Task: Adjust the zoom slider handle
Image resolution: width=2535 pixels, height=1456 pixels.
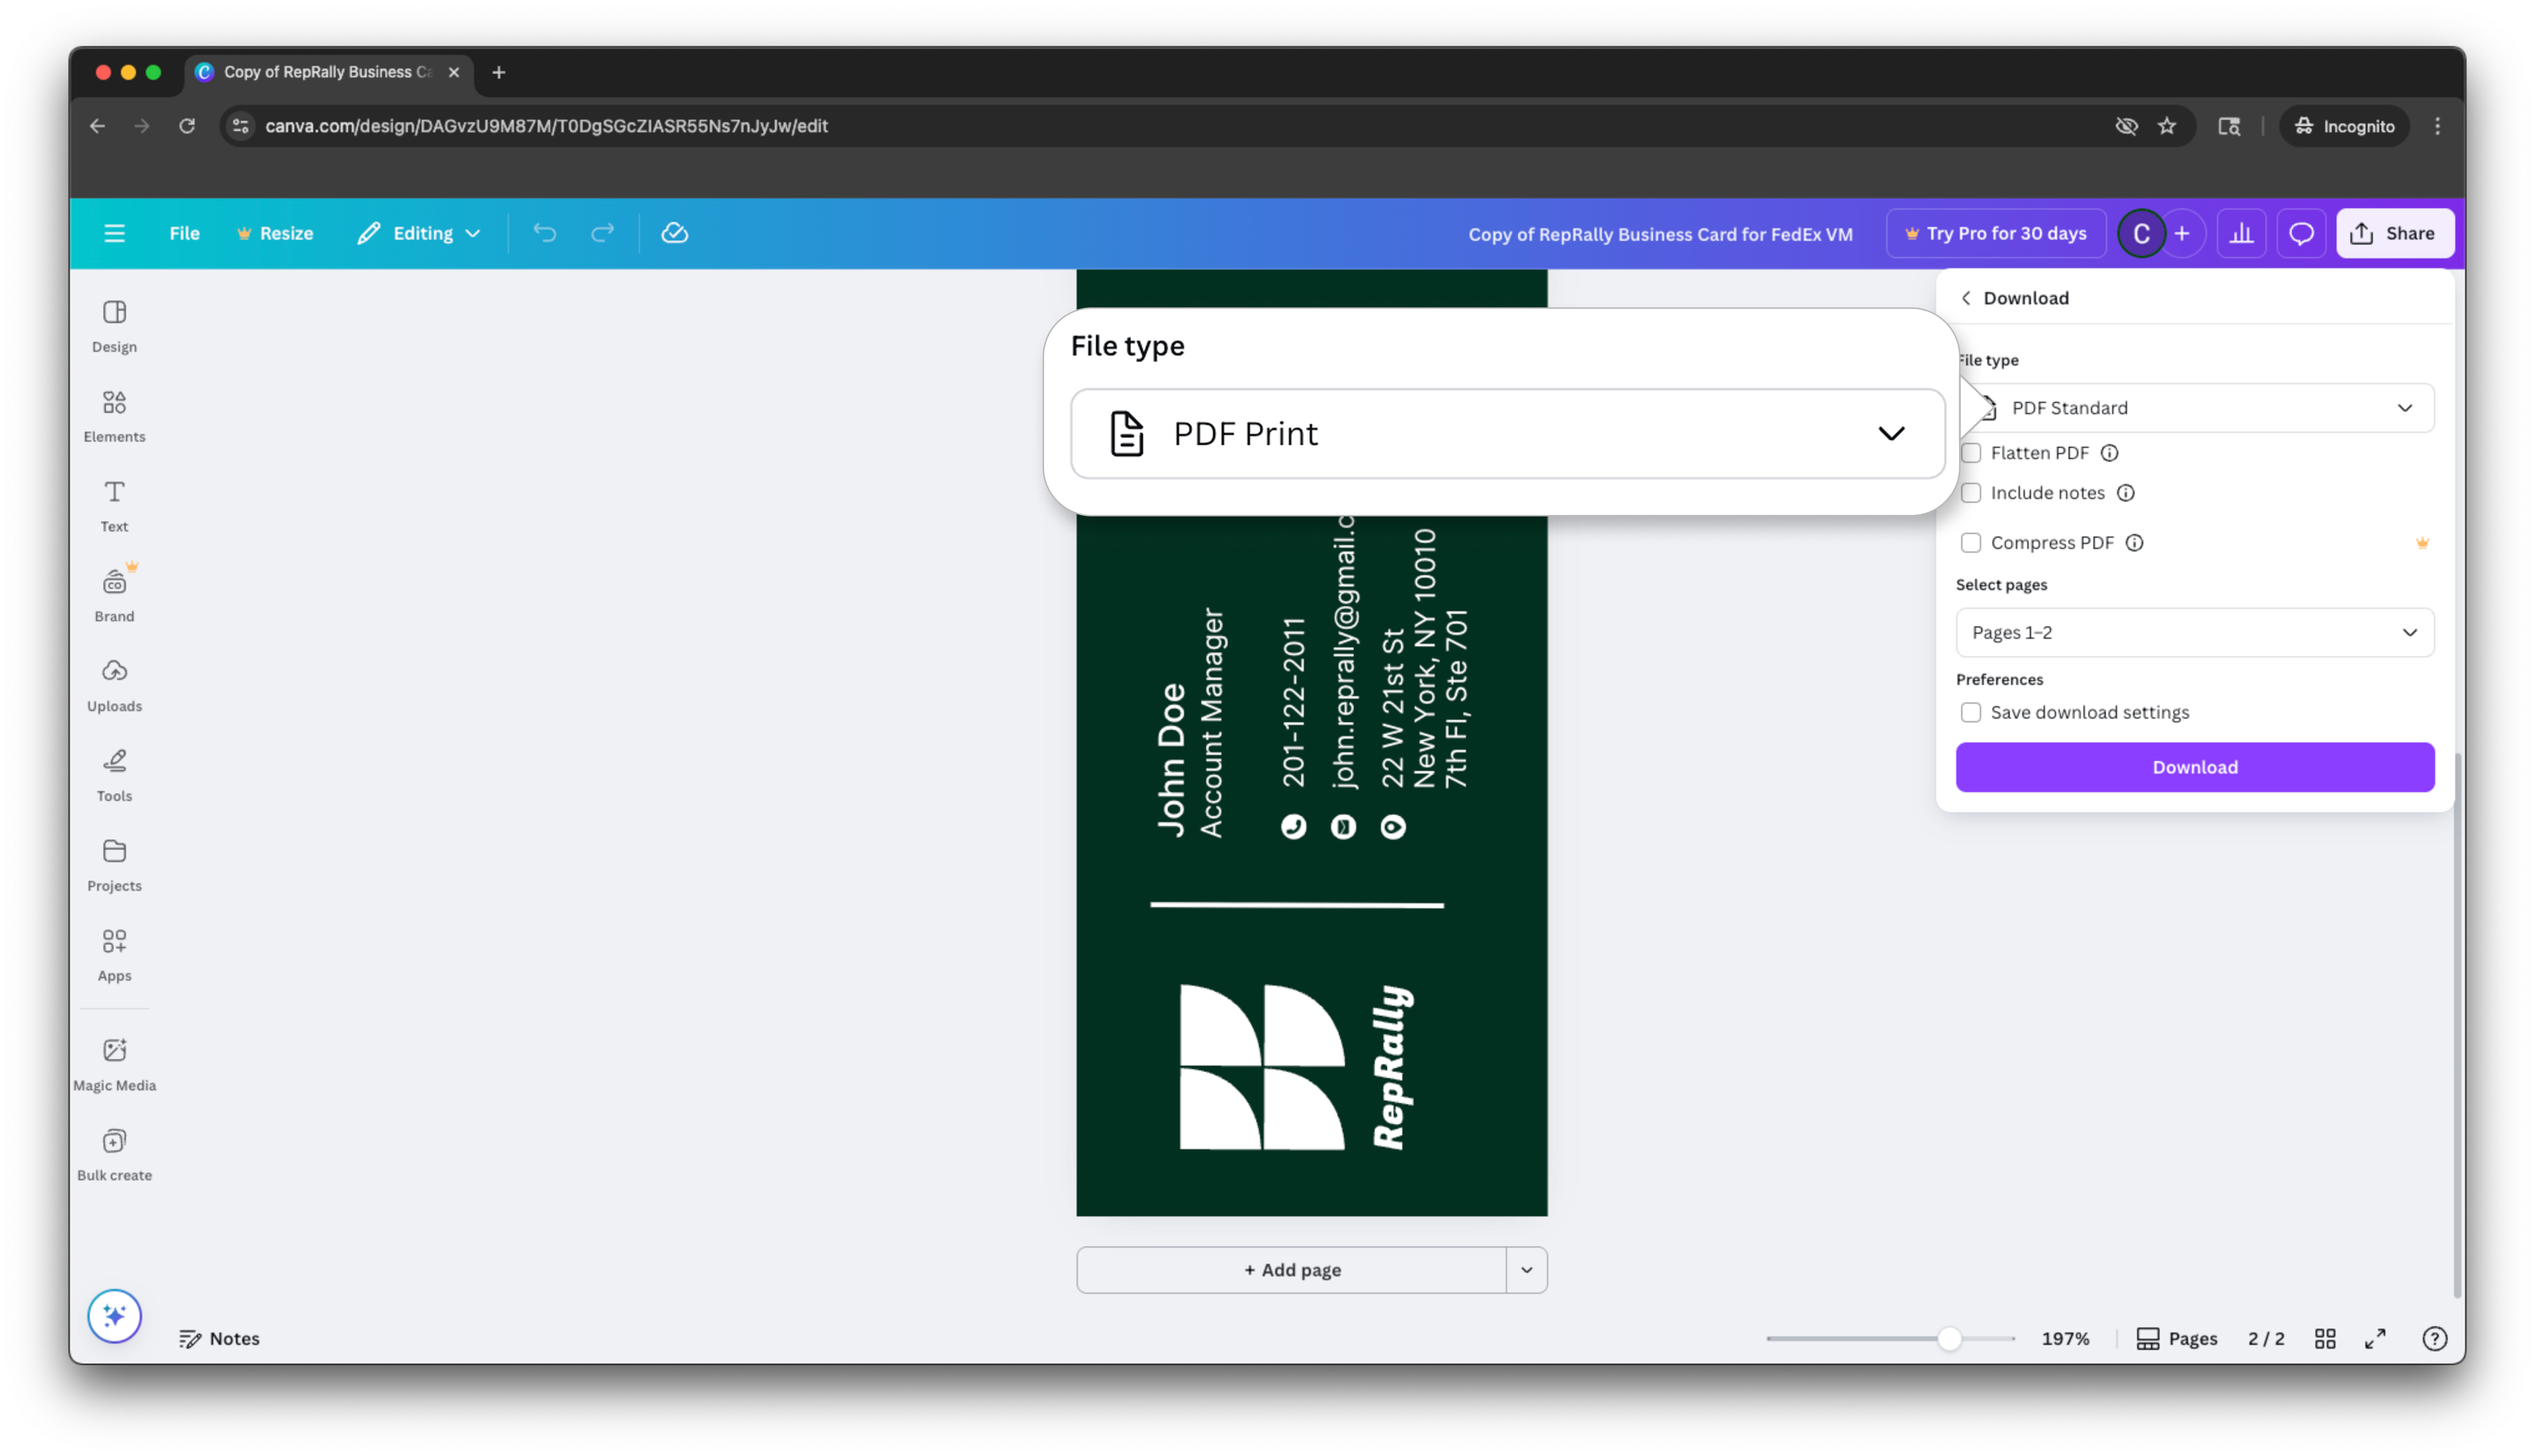Action: [x=1949, y=1339]
